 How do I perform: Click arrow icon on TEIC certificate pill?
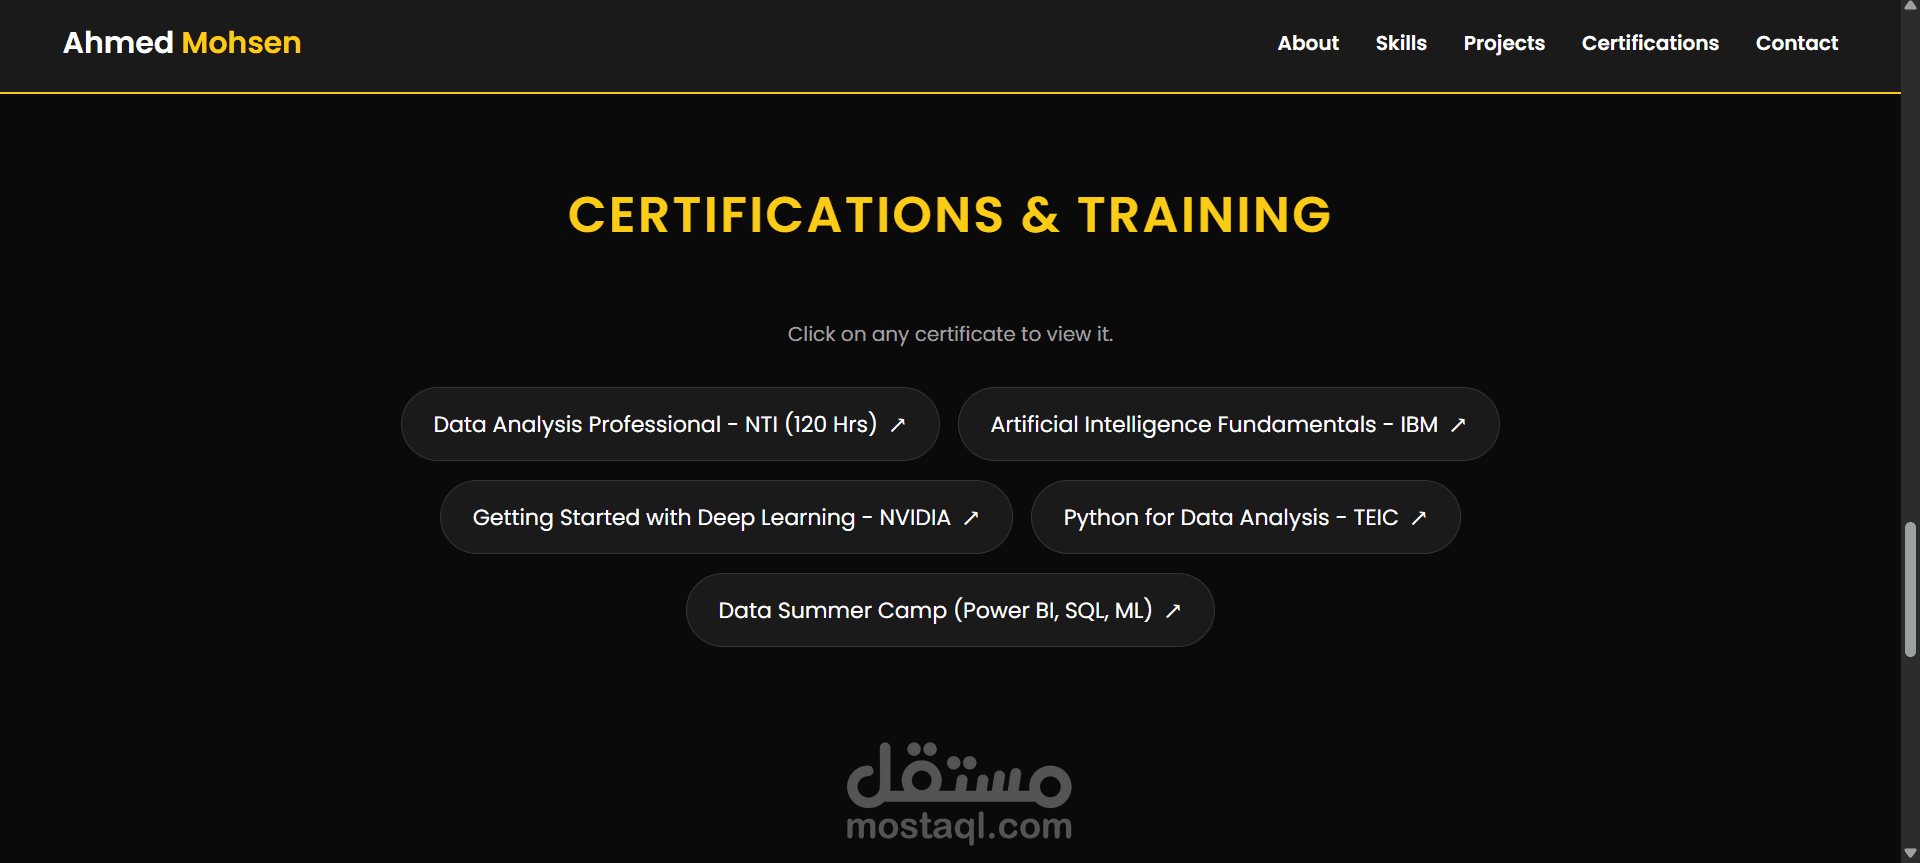(x=1419, y=518)
